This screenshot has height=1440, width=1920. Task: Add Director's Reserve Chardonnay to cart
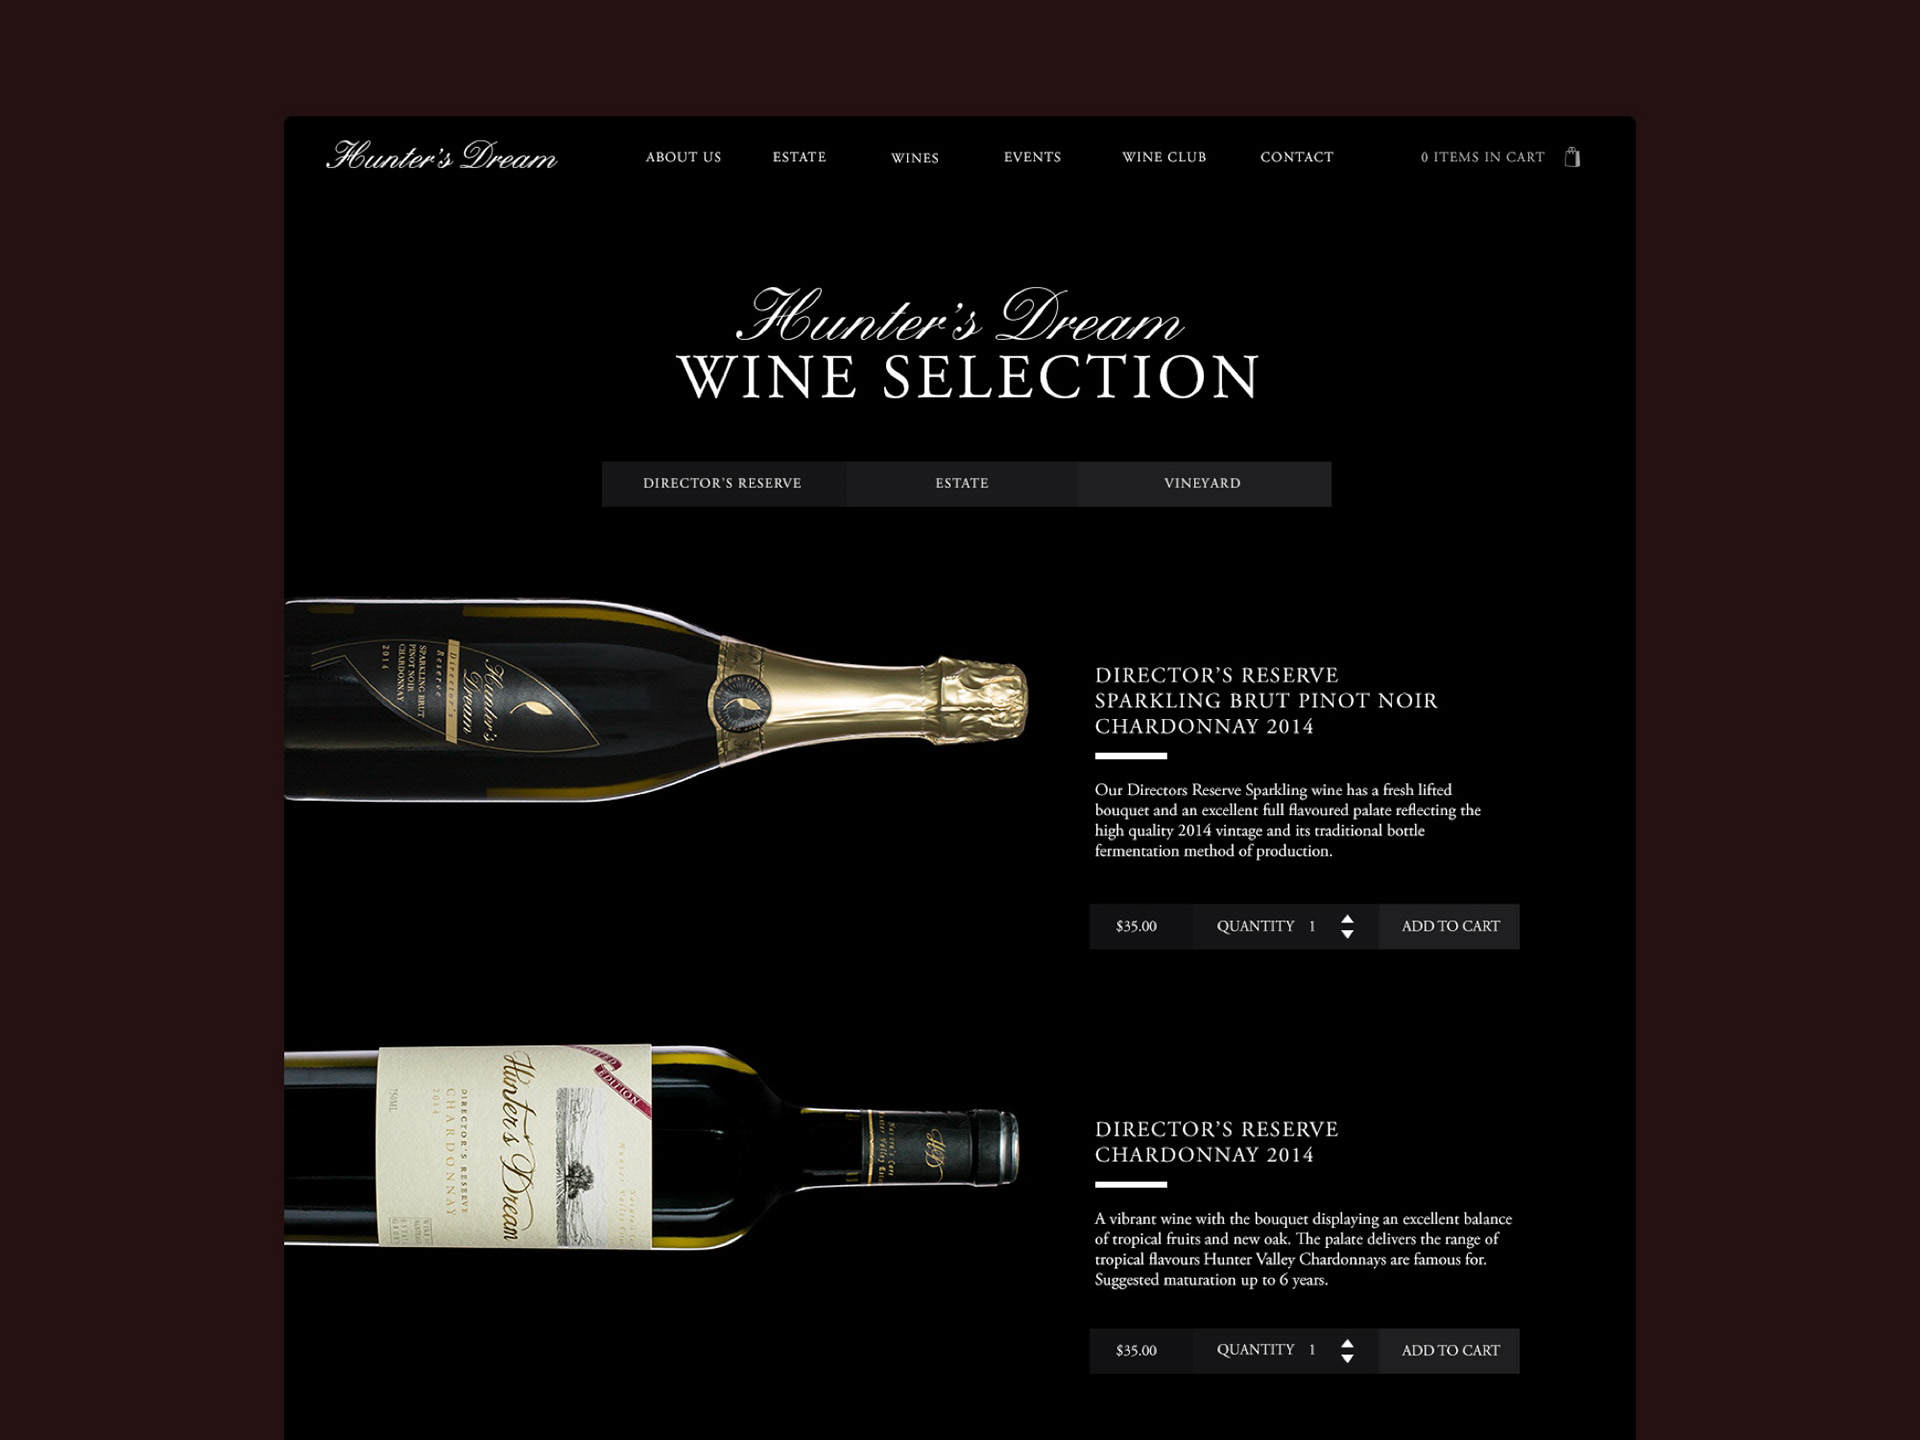coord(1449,1351)
